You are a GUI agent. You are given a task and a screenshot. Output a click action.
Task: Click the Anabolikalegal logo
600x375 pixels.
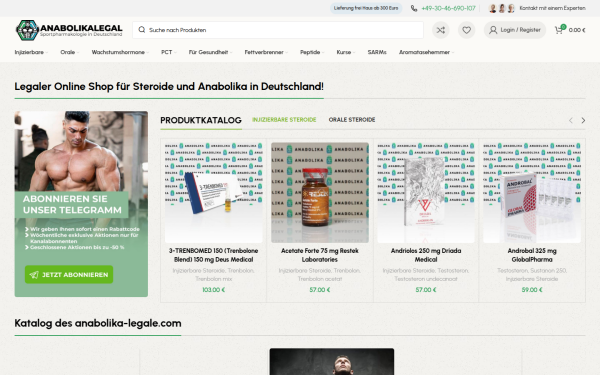69,30
